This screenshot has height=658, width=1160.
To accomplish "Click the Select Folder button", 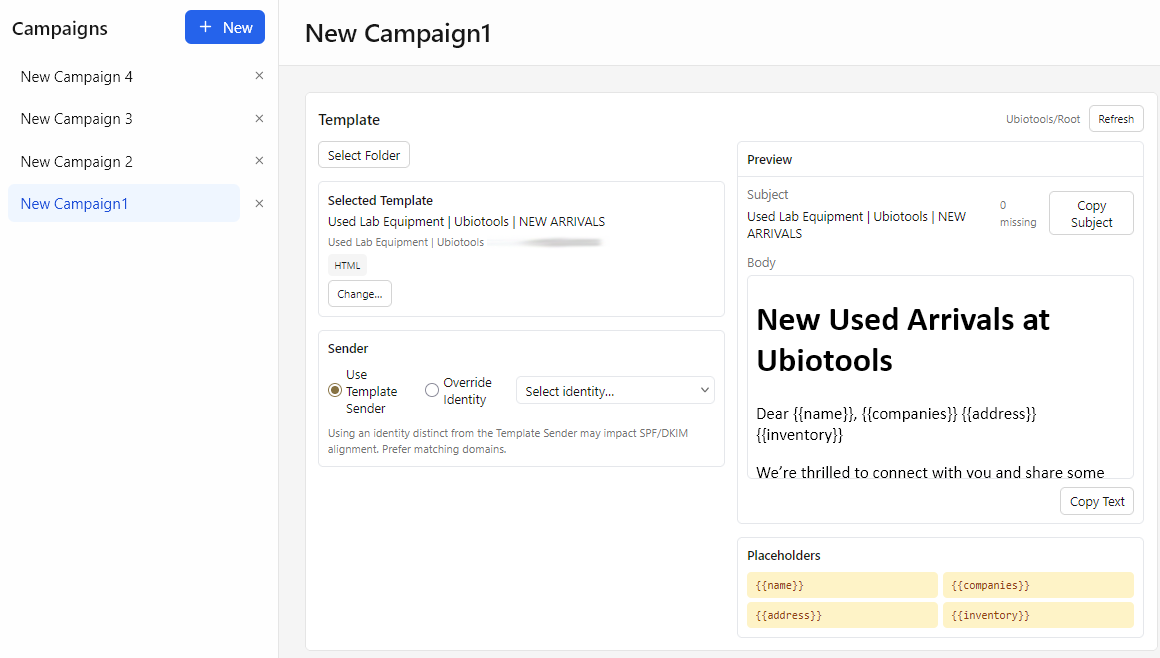I will (364, 155).
